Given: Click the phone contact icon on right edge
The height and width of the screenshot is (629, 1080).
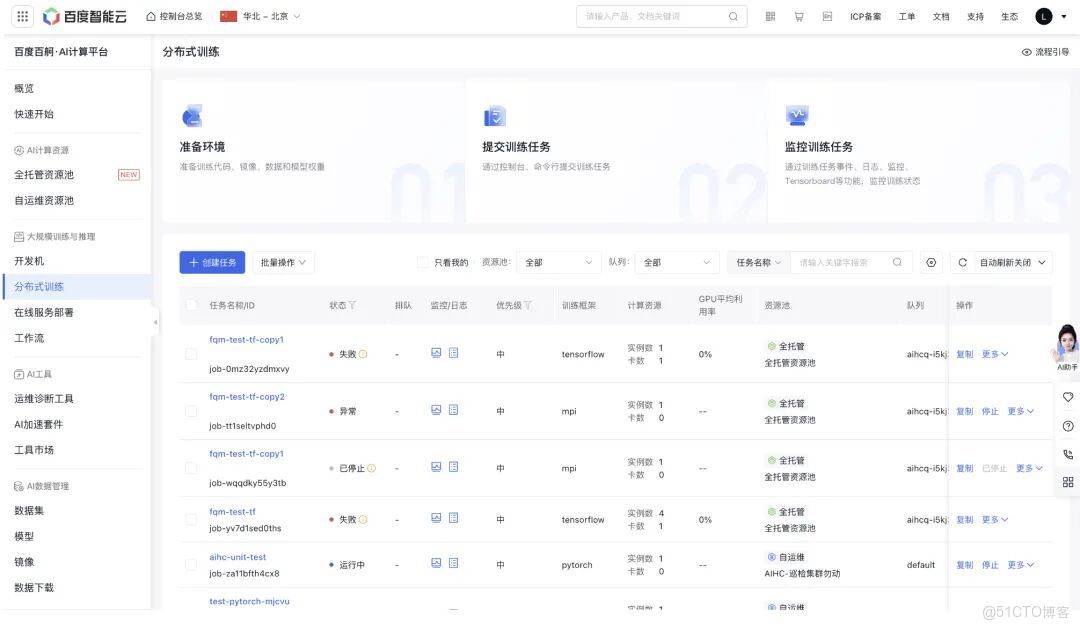Looking at the screenshot, I should 1068,454.
